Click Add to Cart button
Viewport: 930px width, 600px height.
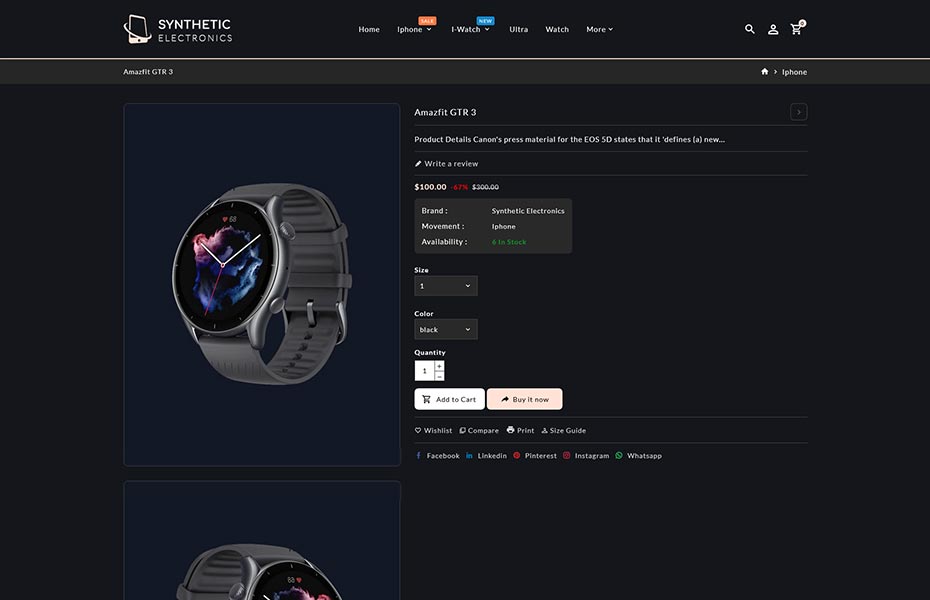(x=450, y=399)
